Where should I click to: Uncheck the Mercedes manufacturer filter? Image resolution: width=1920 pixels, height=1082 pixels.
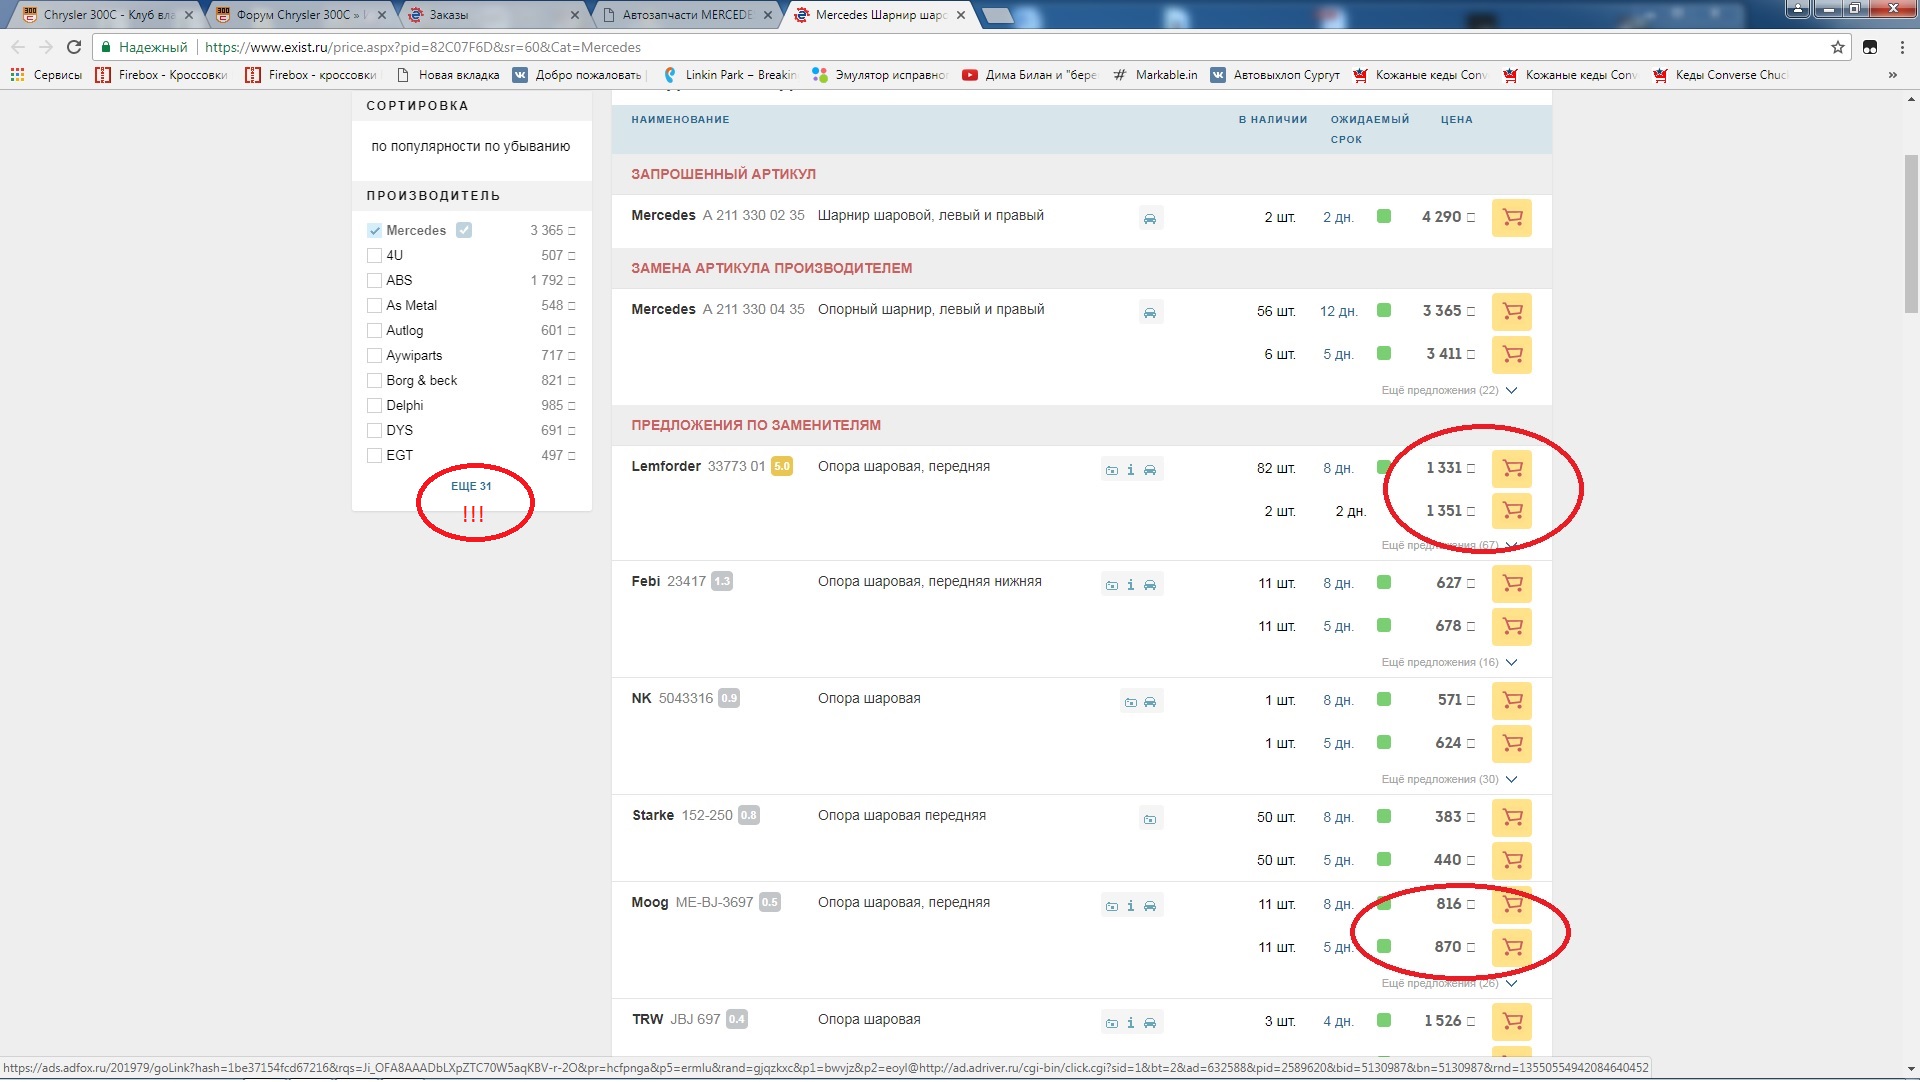pos(374,230)
